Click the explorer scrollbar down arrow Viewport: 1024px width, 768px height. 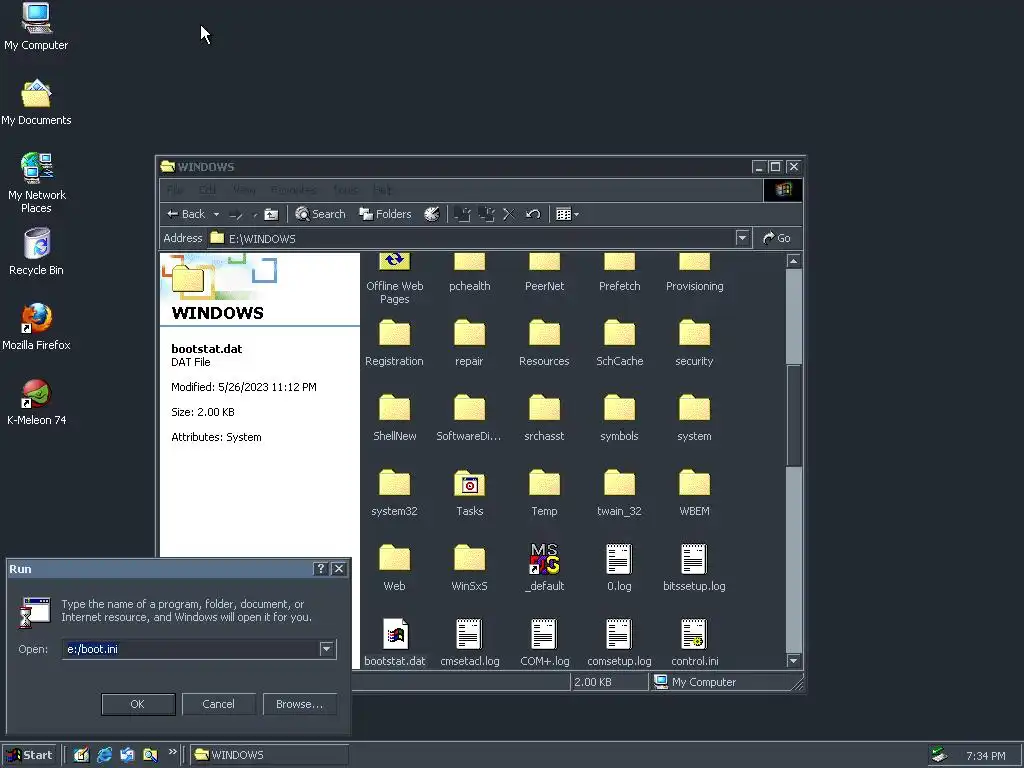pos(793,661)
